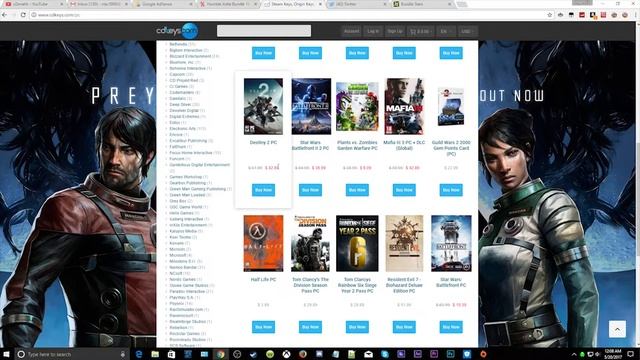Image resolution: width=640 pixels, height=360 pixels.
Task: Click the scroll-to-top arrow button
Action: click(617, 329)
